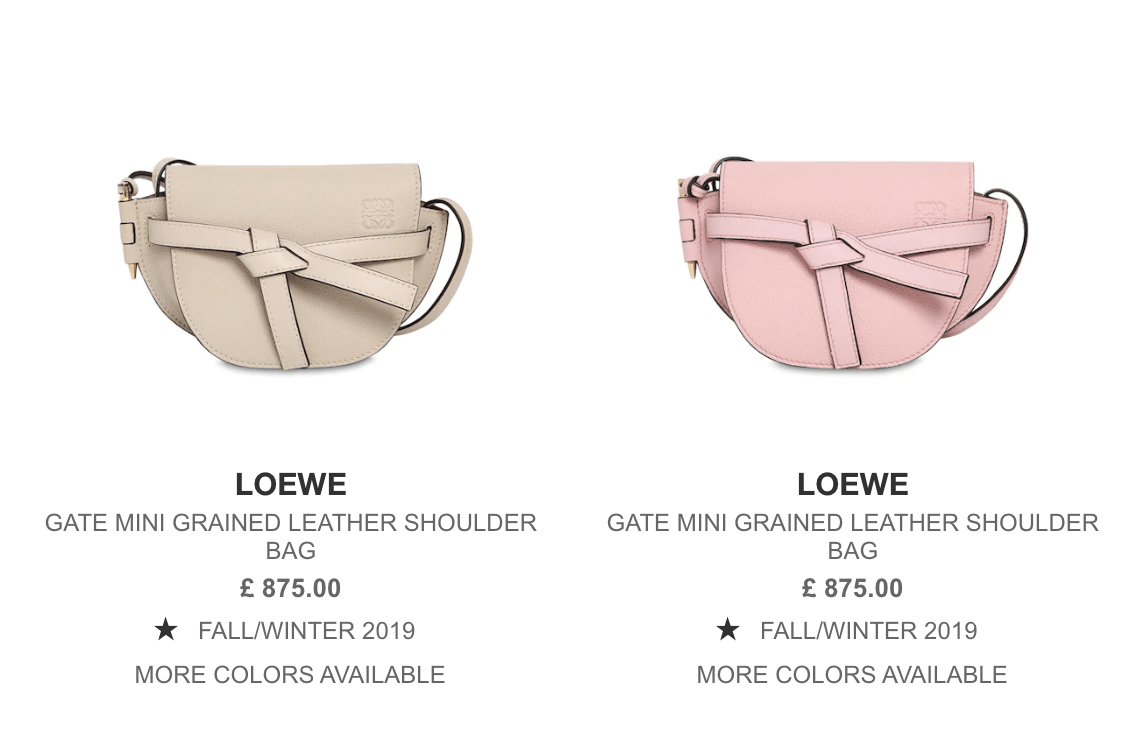Screen dimensions: 1144x750
Task: Click the knotted bow on the pink bag
Action: (832, 248)
